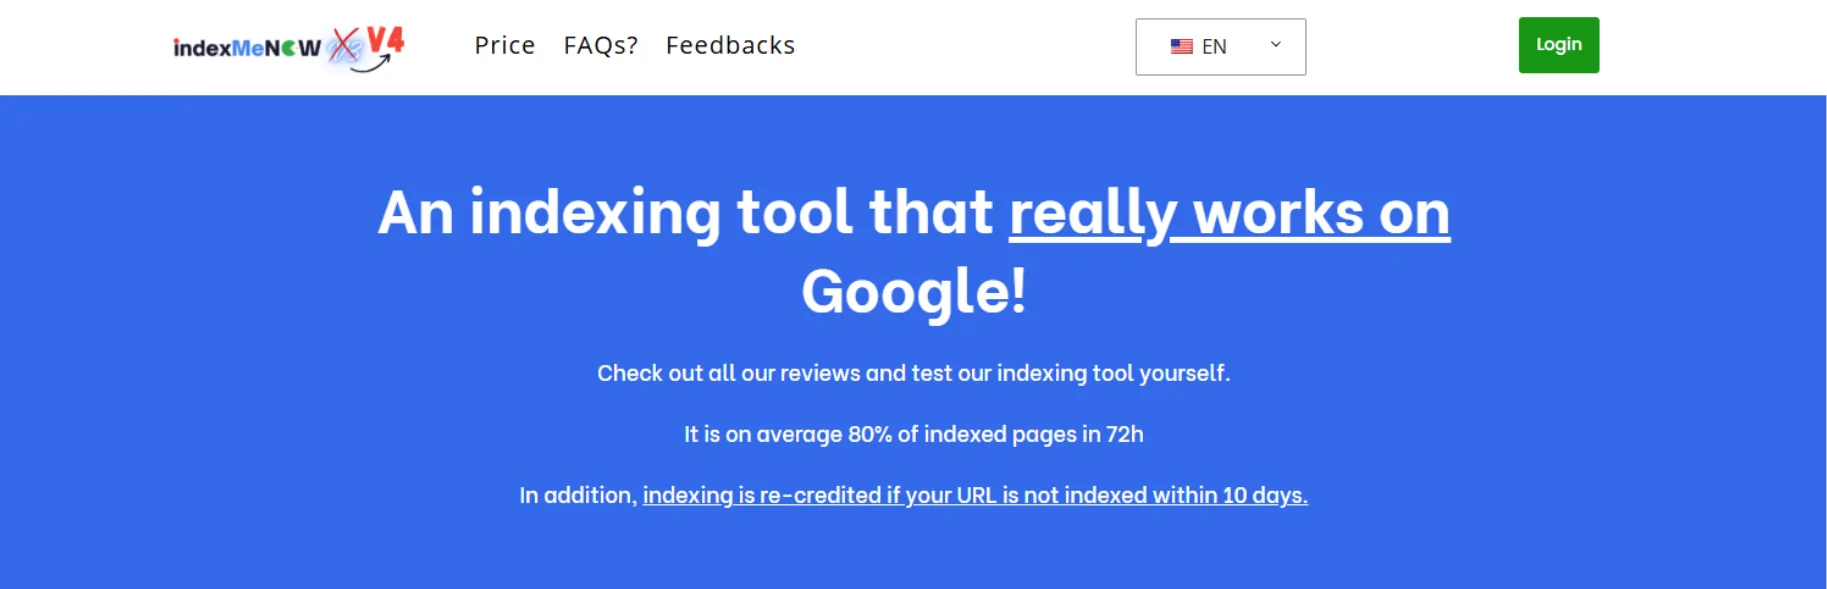Click the green Login button
Viewport: 1827px width, 589px height.
pyautogui.click(x=1558, y=45)
